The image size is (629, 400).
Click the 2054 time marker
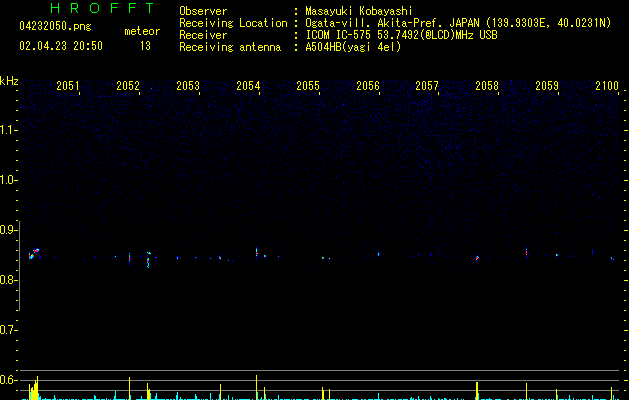(248, 86)
